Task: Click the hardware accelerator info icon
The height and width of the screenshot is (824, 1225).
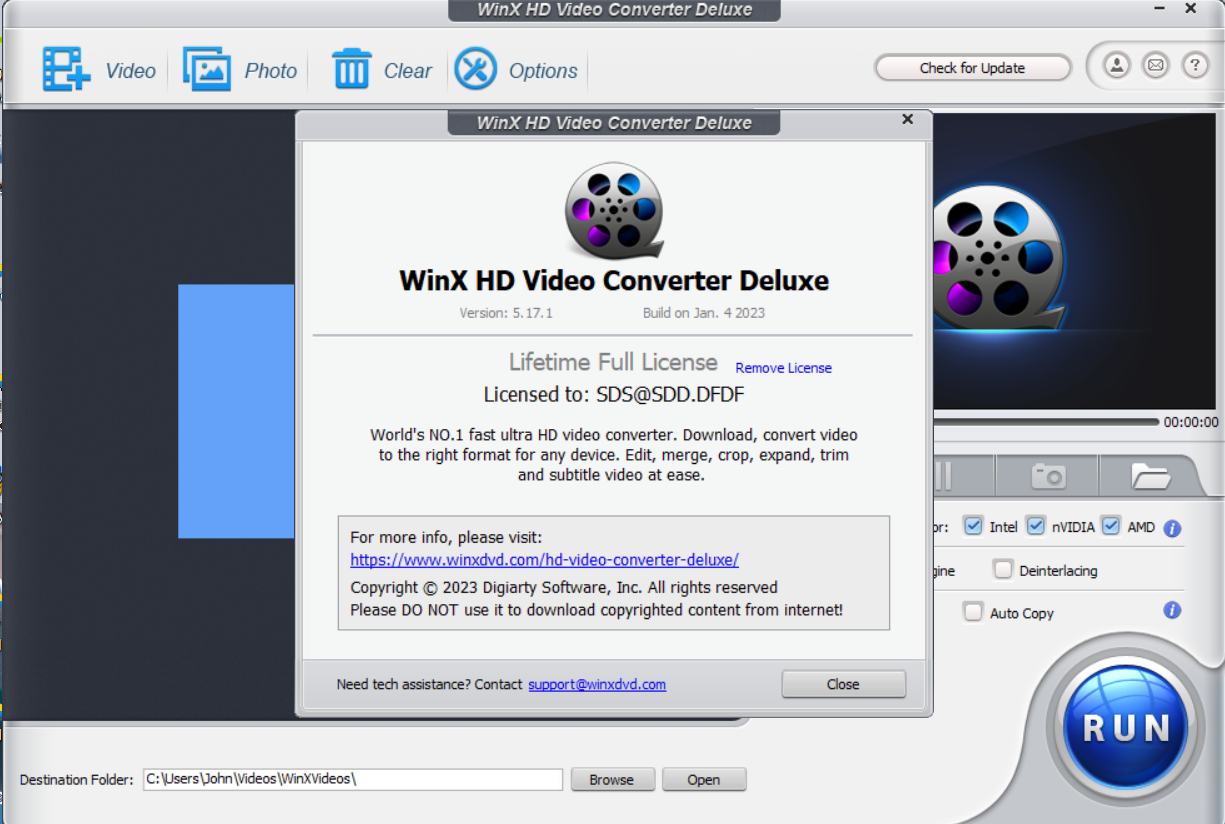Action: click(1172, 528)
